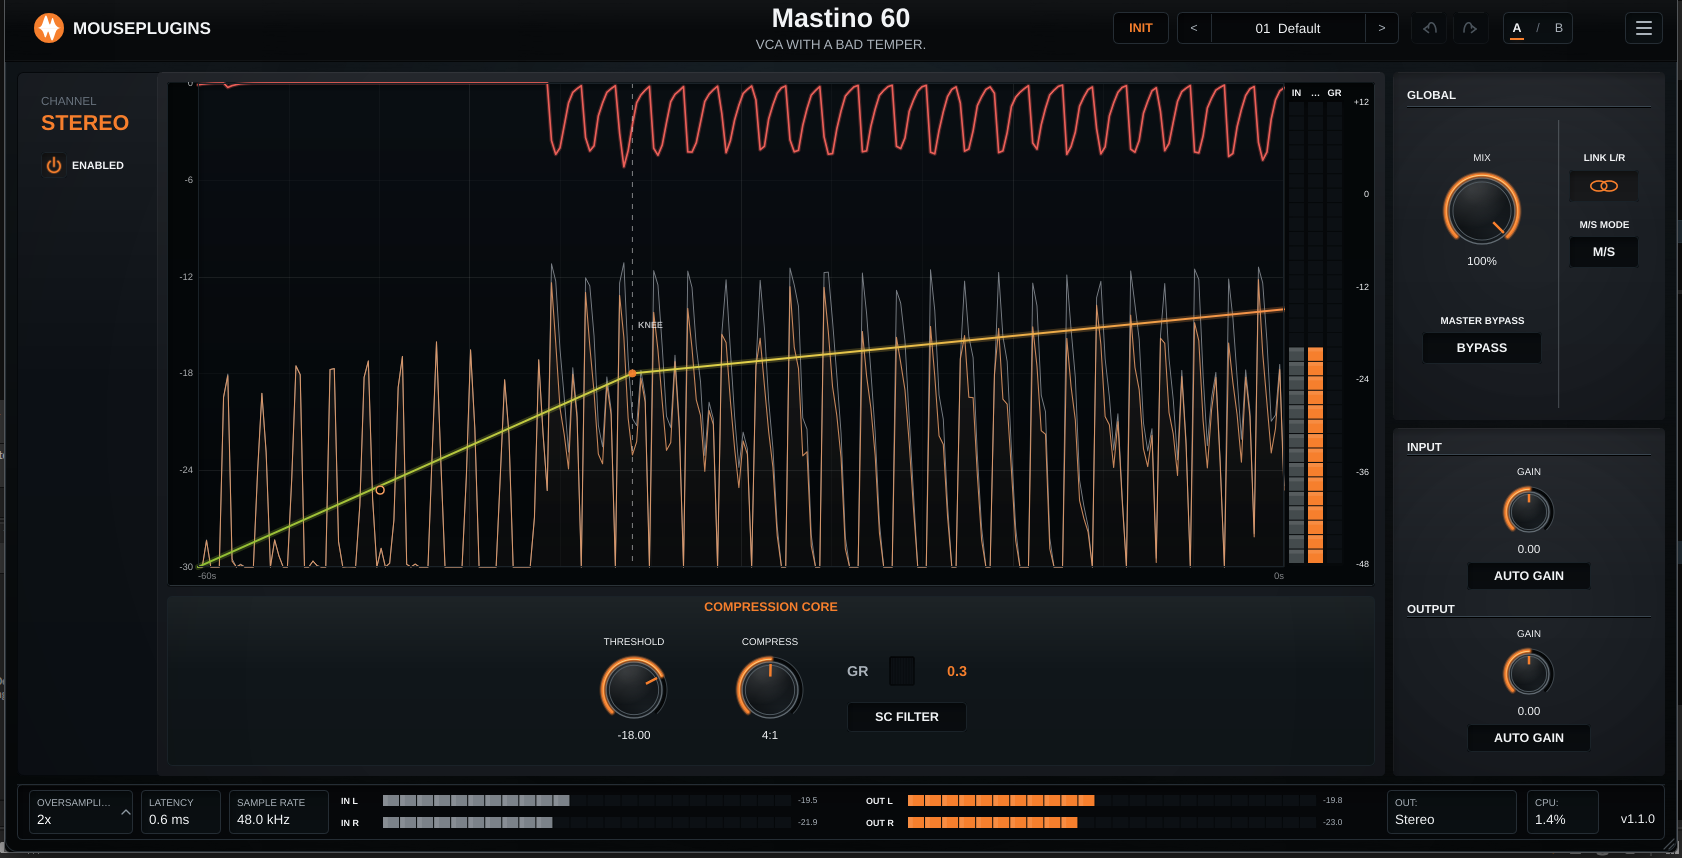1682x858 pixels.
Task: Click the vertical GR meter bar
Action: click(1334, 332)
